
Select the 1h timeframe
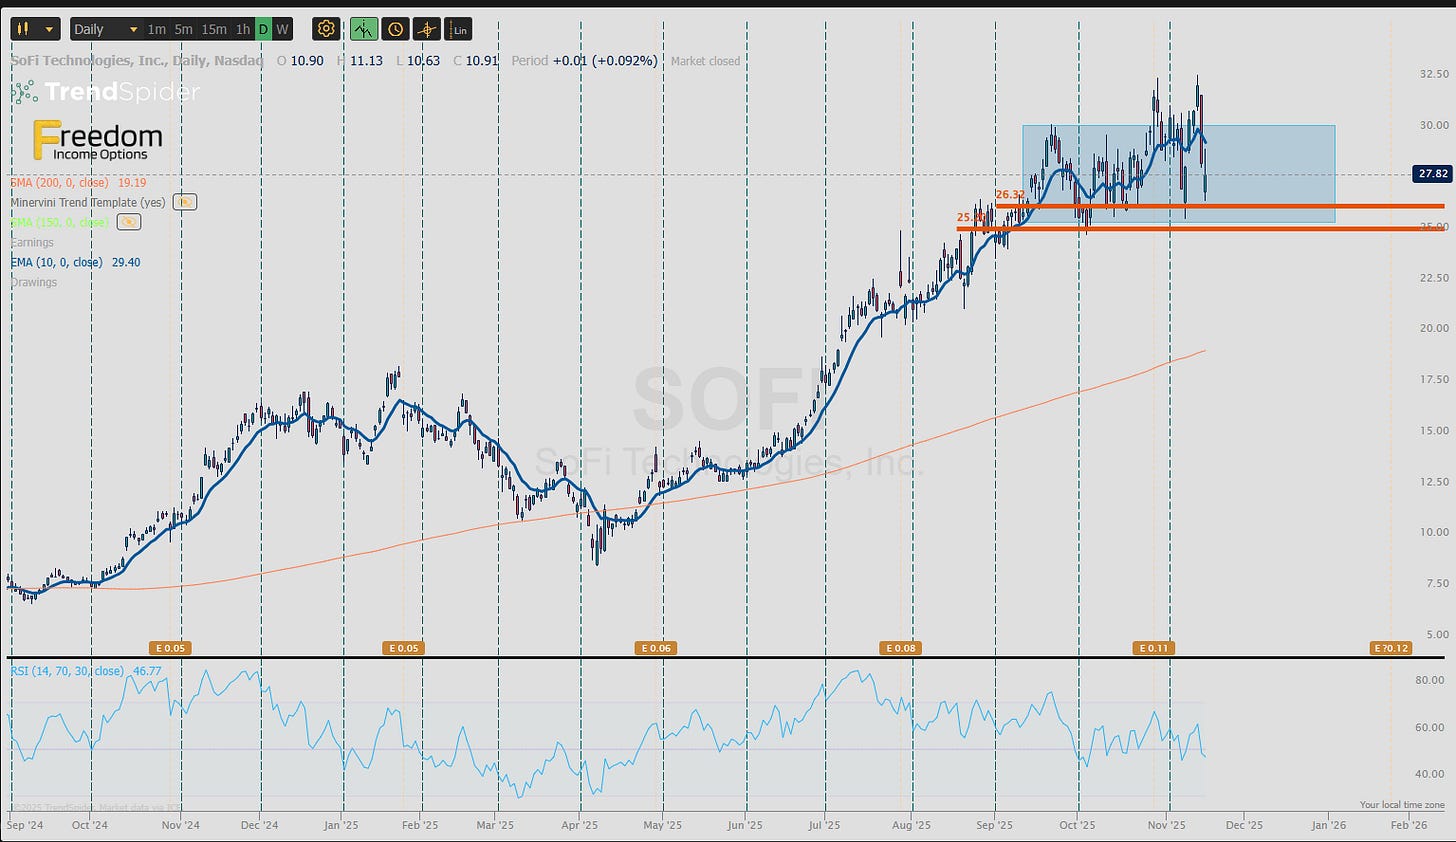click(x=243, y=29)
